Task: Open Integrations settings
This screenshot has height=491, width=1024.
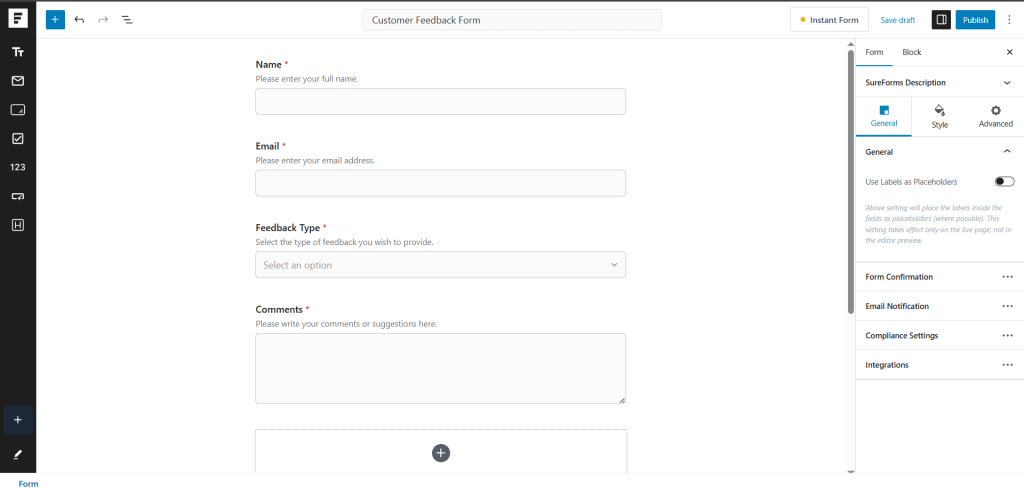Action: pyautogui.click(x=940, y=365)
